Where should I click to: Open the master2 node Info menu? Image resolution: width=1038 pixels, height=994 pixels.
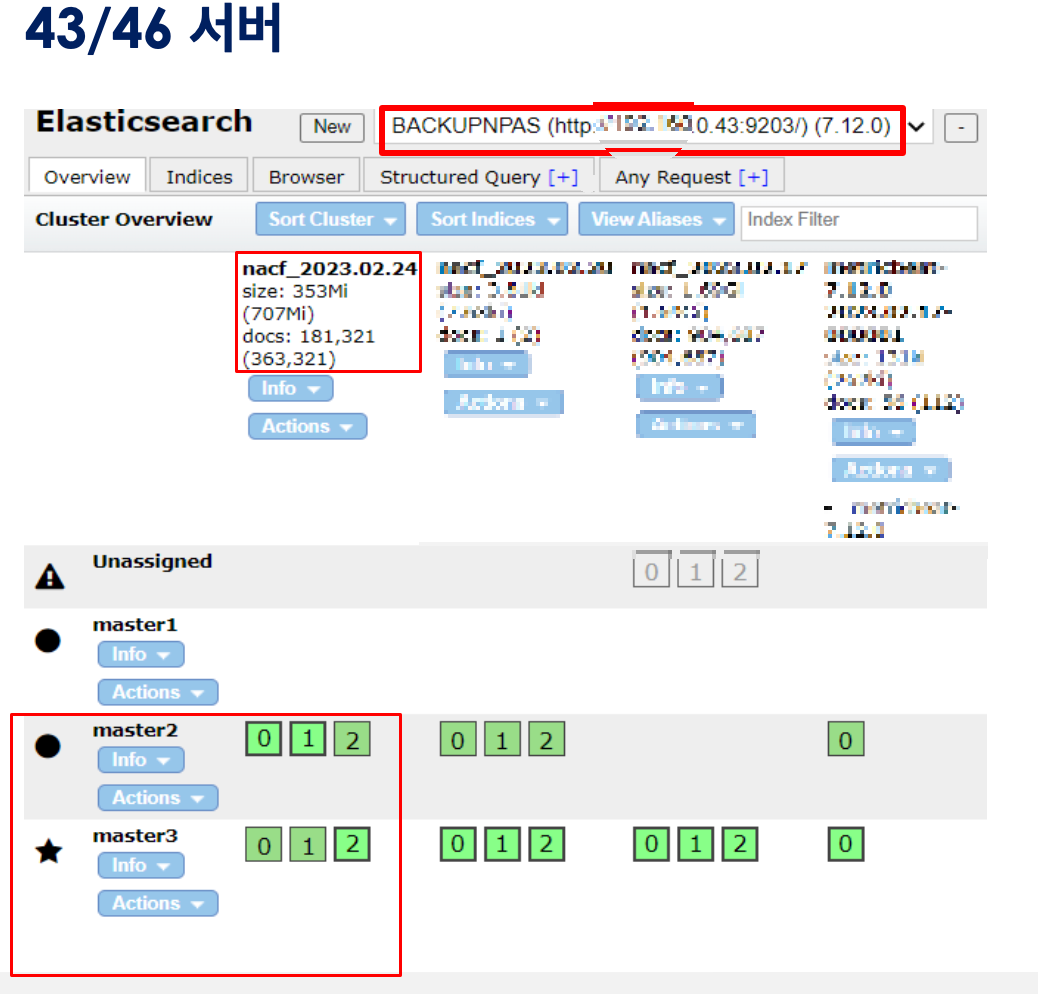pos(141,760)
